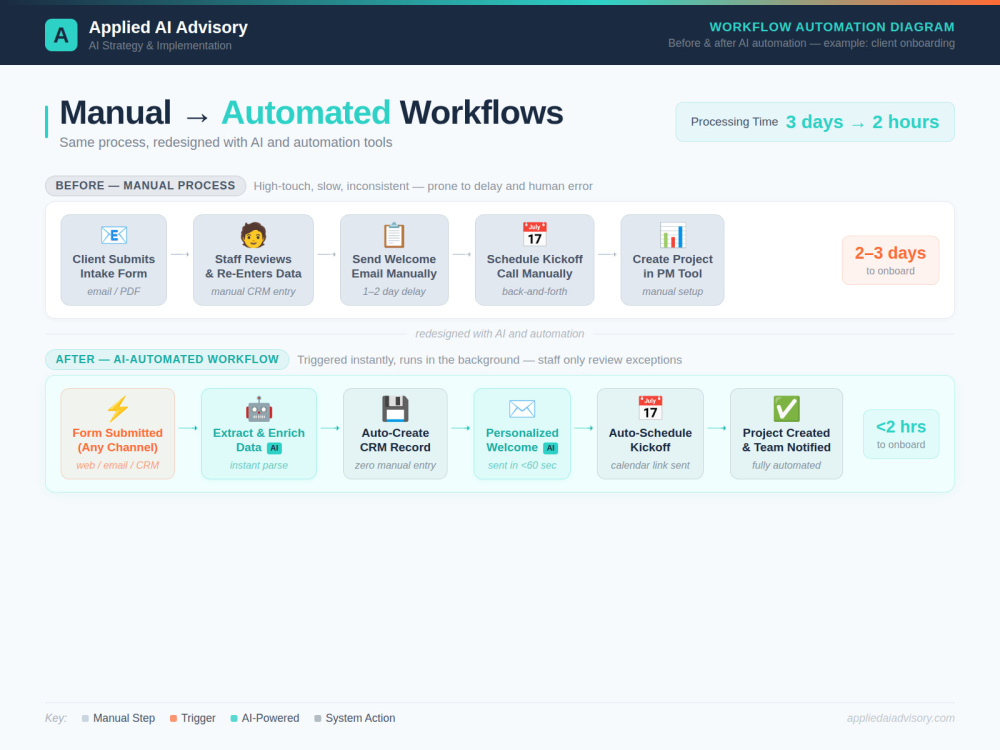Click the envelope icon on Client Submits Intake Form

114,235
